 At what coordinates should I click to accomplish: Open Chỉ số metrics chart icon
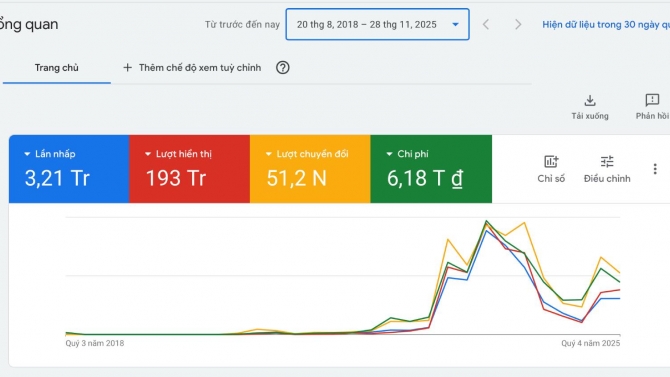tap(551, 162)
